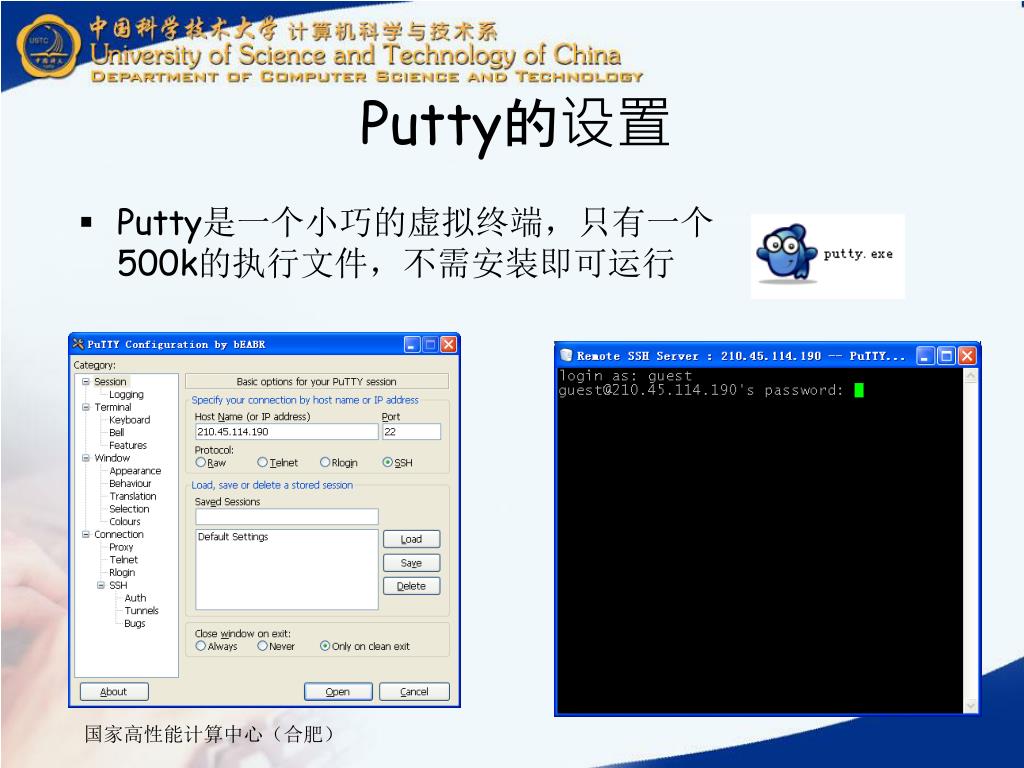Screen dimensions: 1024x768
Task: Open the Connection category
Action: click(118, 534)
